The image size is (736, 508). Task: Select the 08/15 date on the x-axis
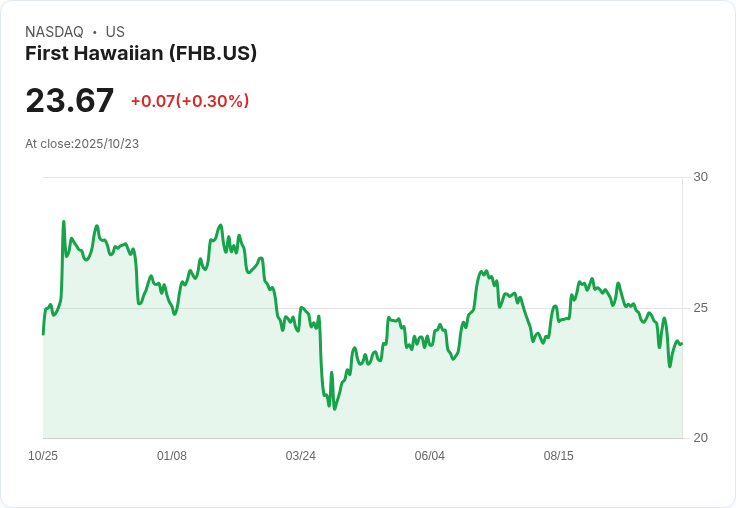(x=559, y=456)
